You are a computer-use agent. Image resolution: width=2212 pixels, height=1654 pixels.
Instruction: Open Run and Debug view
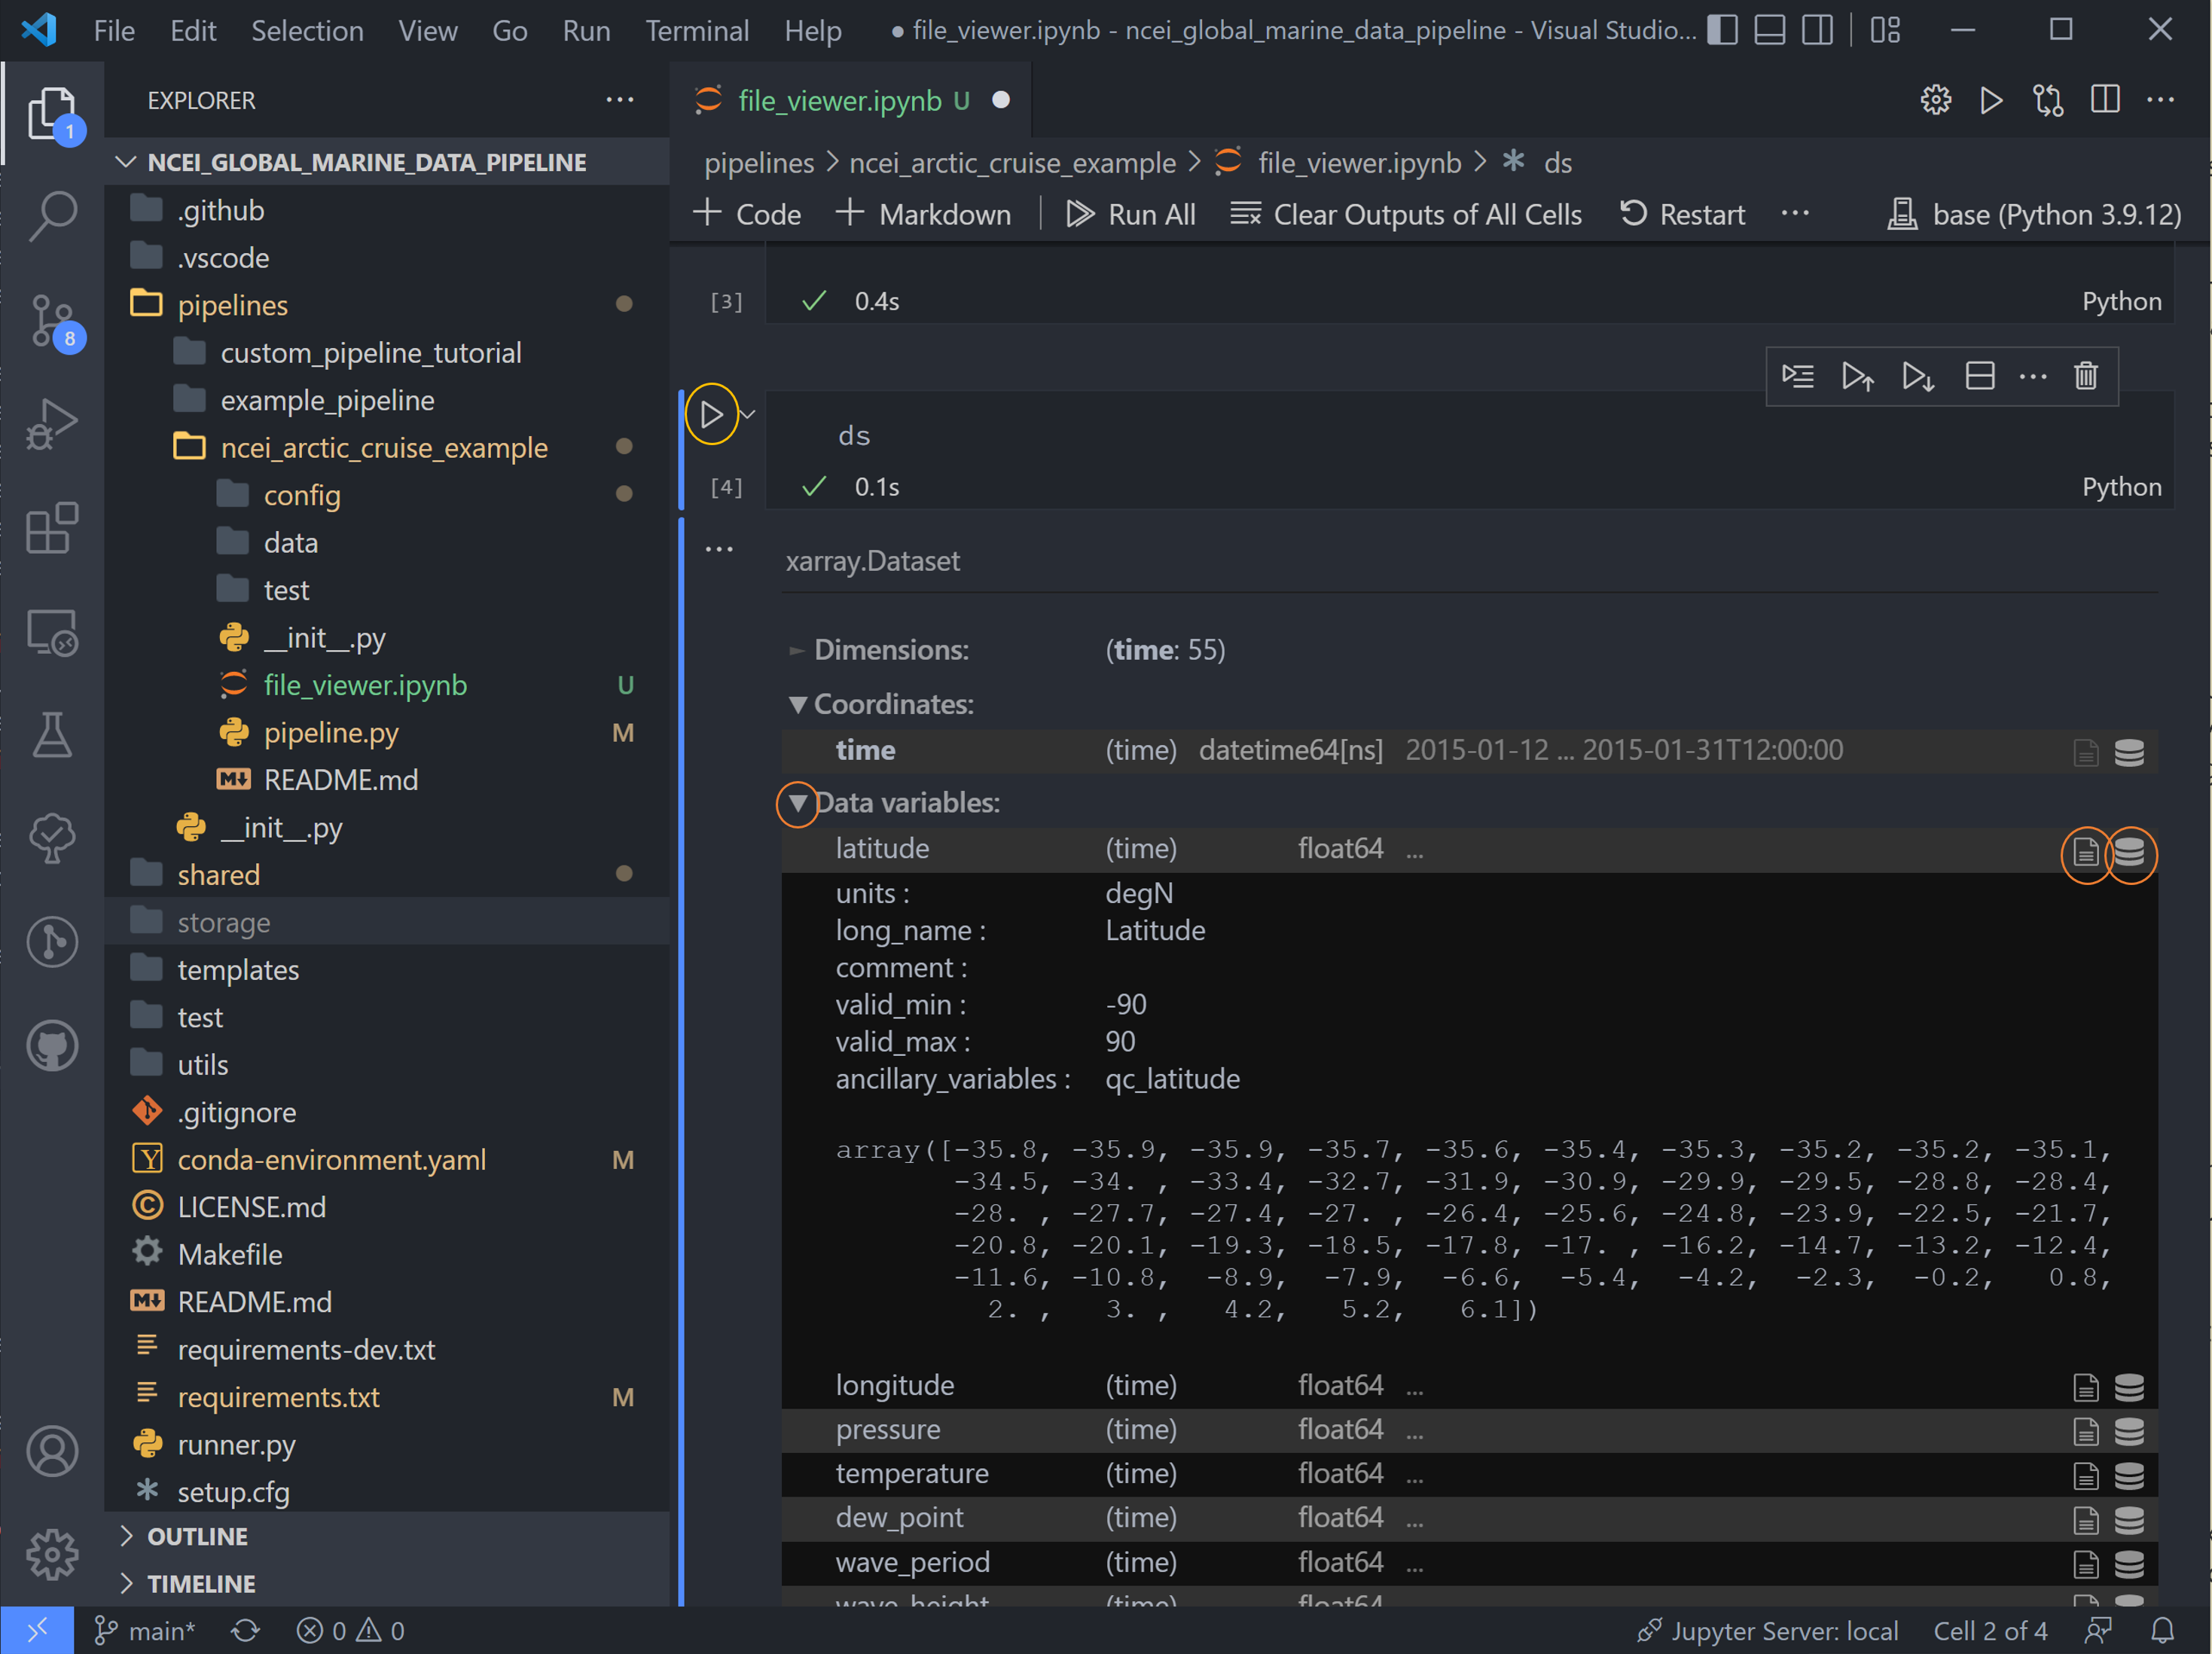click(x=52, y=424)
